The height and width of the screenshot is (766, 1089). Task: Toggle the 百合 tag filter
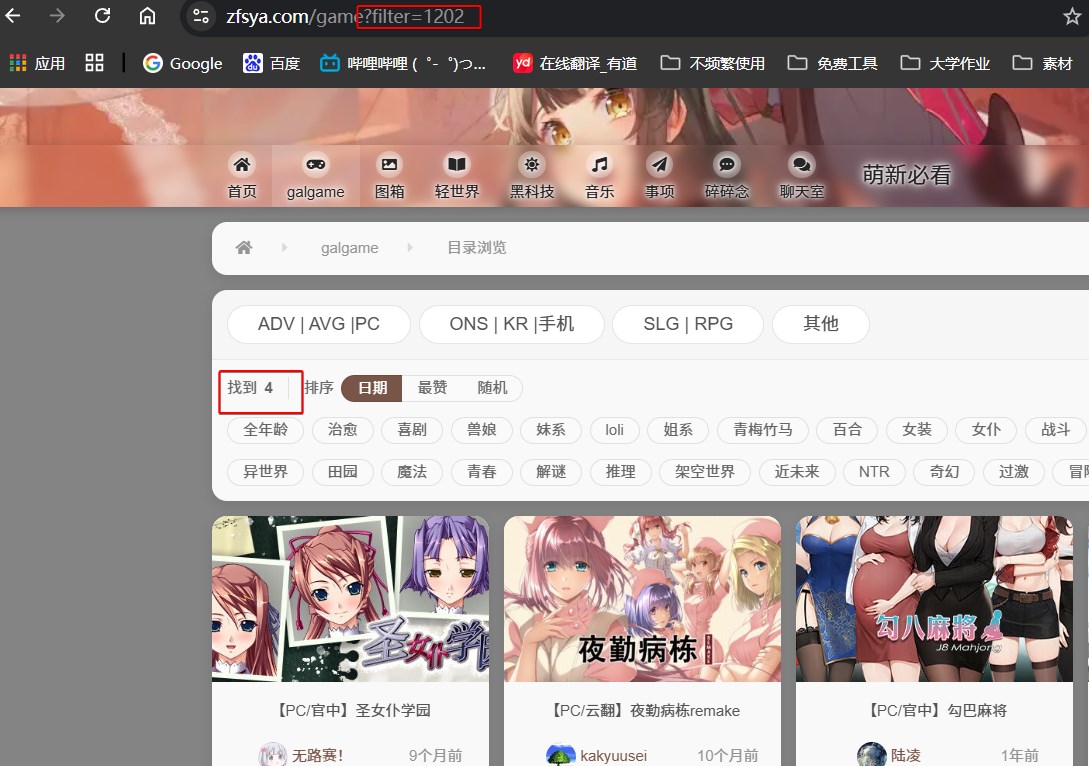(x=847, y=430)
